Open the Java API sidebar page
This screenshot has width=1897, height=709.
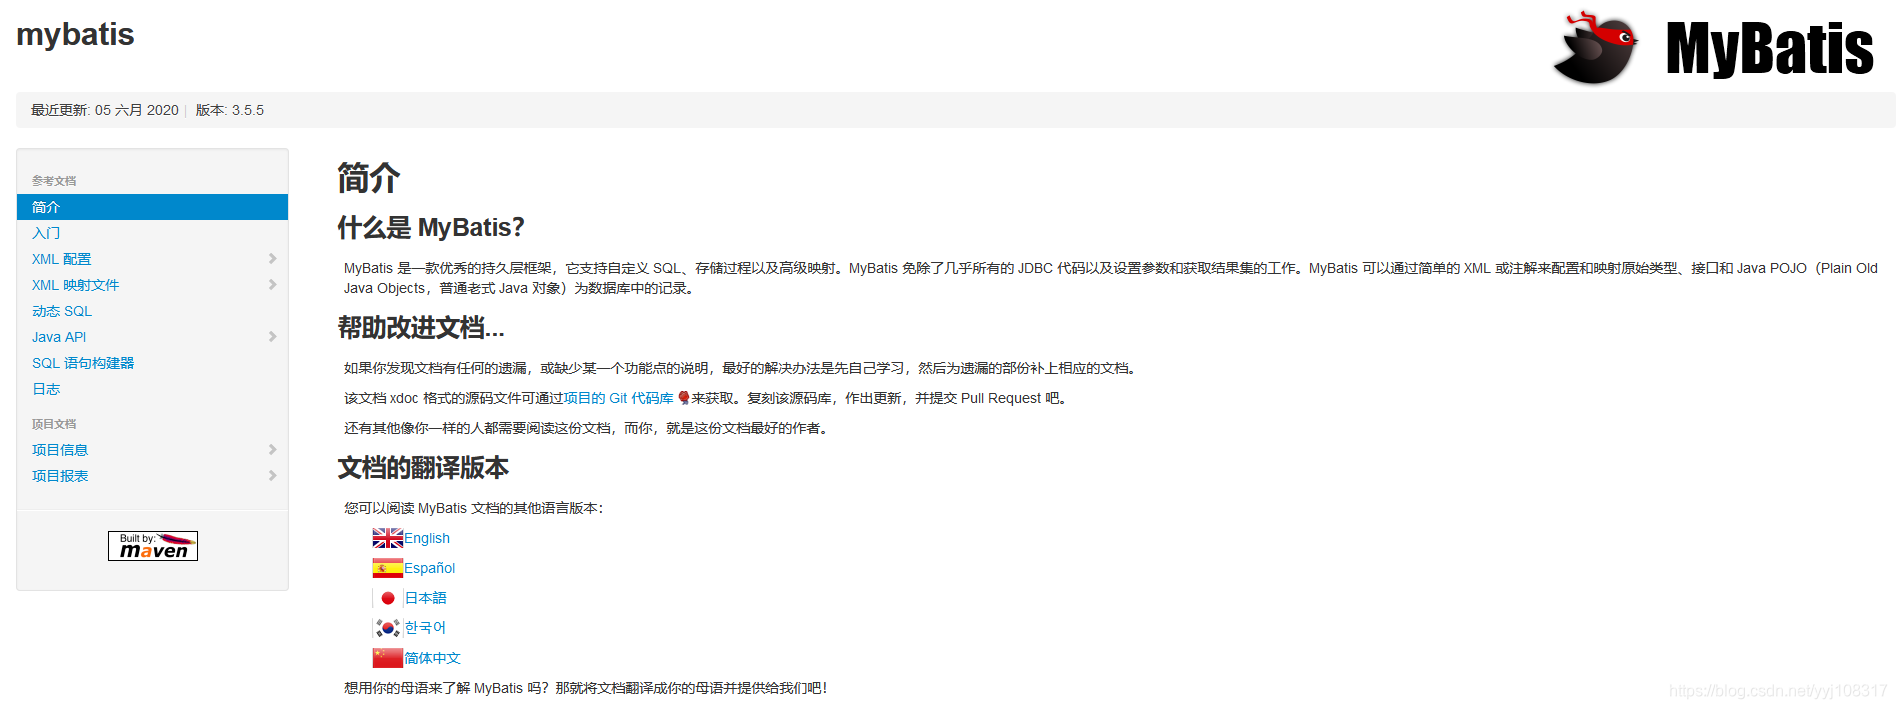point(59,337)
